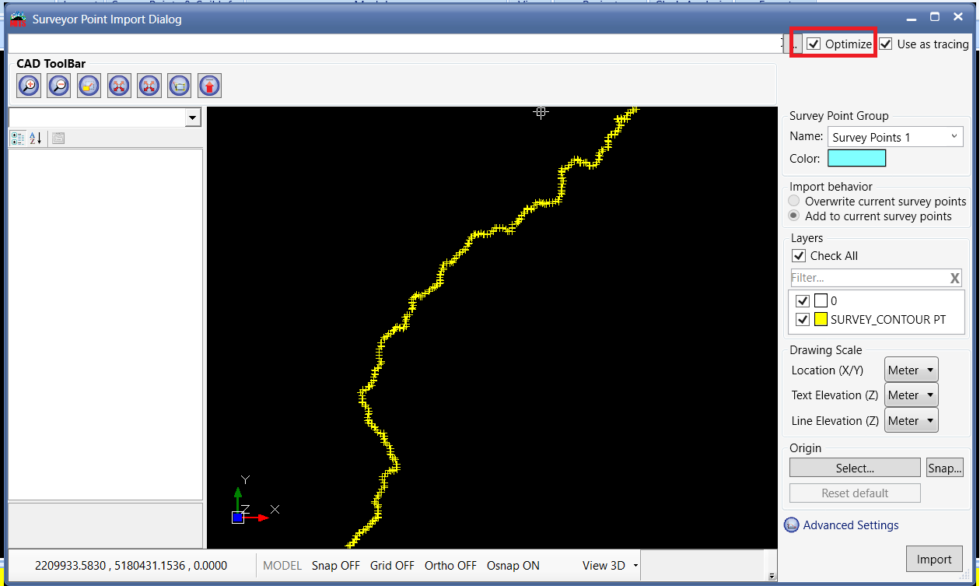Select the Zoom Out tool in CAD ToolBar
980x586 pixels.
[58, 85]
